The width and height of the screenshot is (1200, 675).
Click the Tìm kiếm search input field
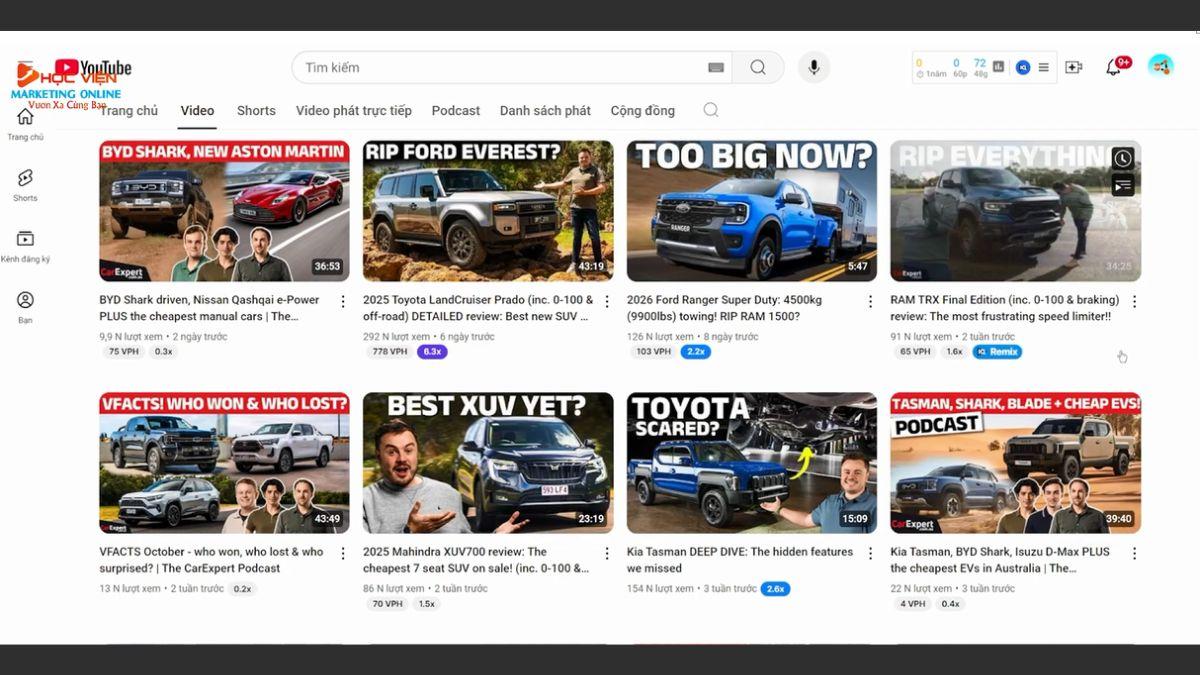[500, 67]
